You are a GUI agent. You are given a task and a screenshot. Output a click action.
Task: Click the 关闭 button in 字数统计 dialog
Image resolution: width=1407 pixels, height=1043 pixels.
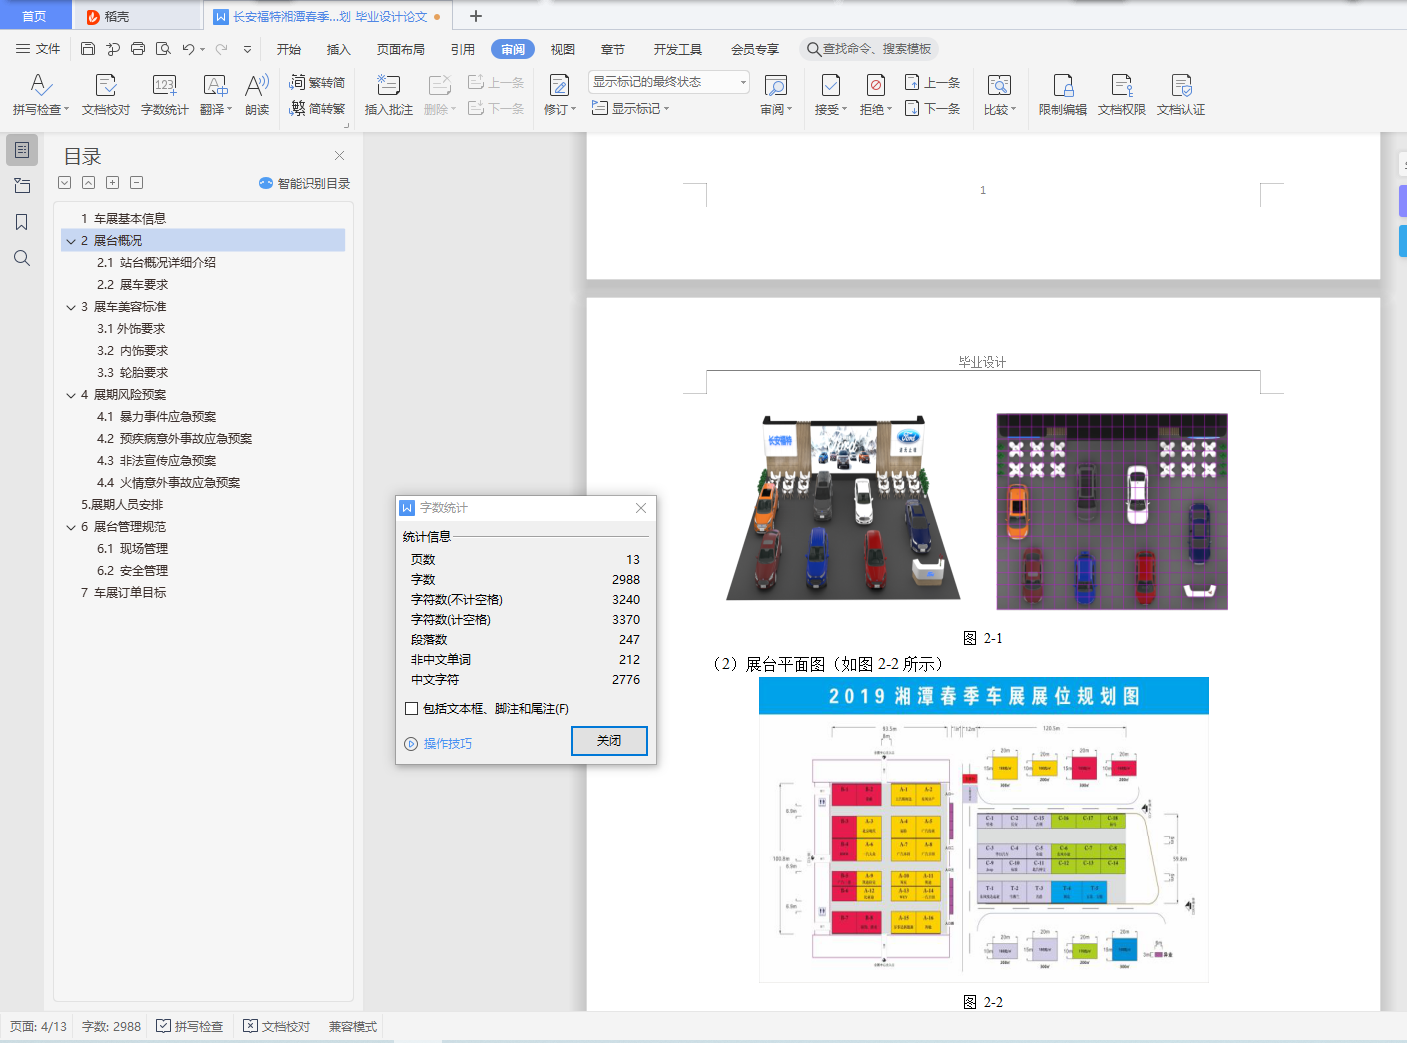coord(609,741)
